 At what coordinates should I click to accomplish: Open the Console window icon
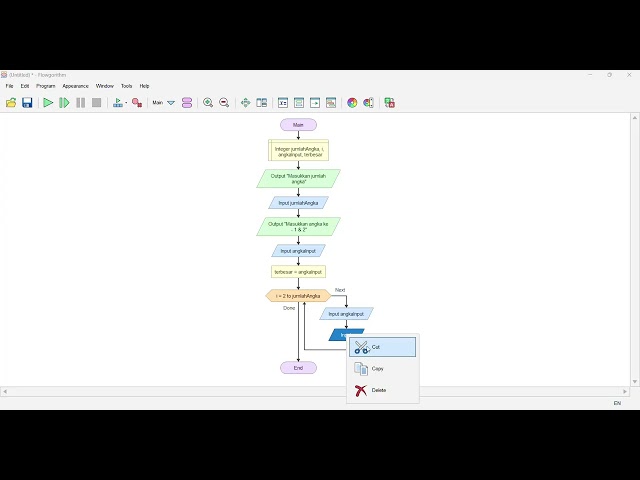point(299,102)
